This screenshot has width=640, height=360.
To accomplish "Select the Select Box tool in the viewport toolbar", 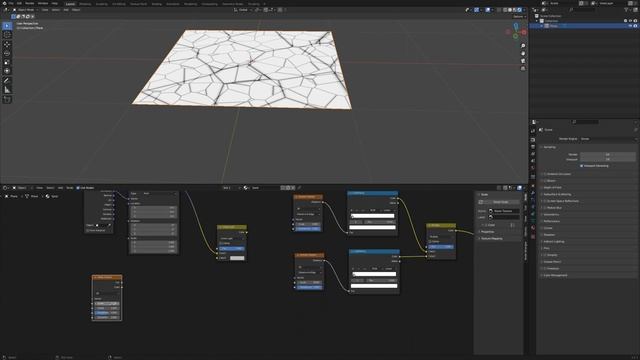I will point(7,26).
